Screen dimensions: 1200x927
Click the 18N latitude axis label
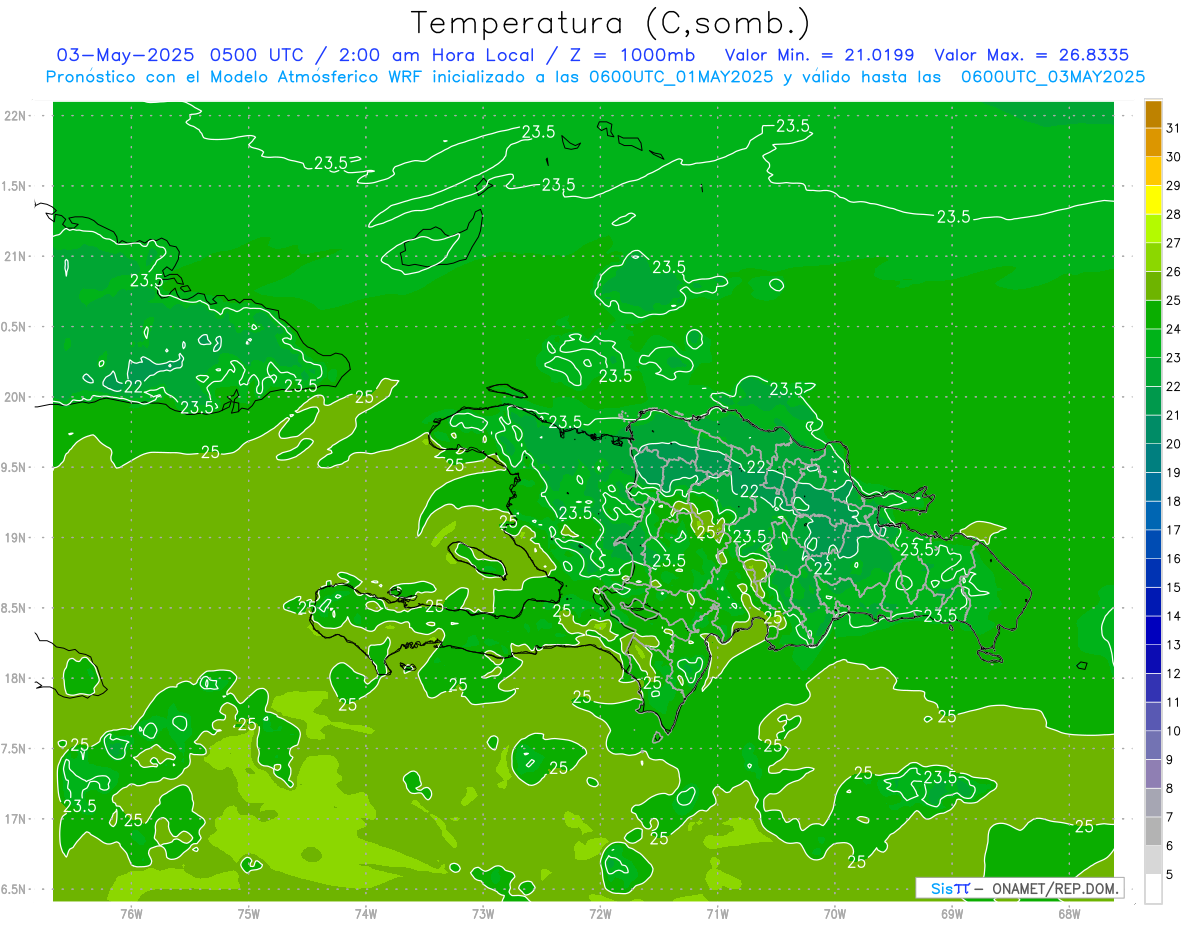click(17, 678)
